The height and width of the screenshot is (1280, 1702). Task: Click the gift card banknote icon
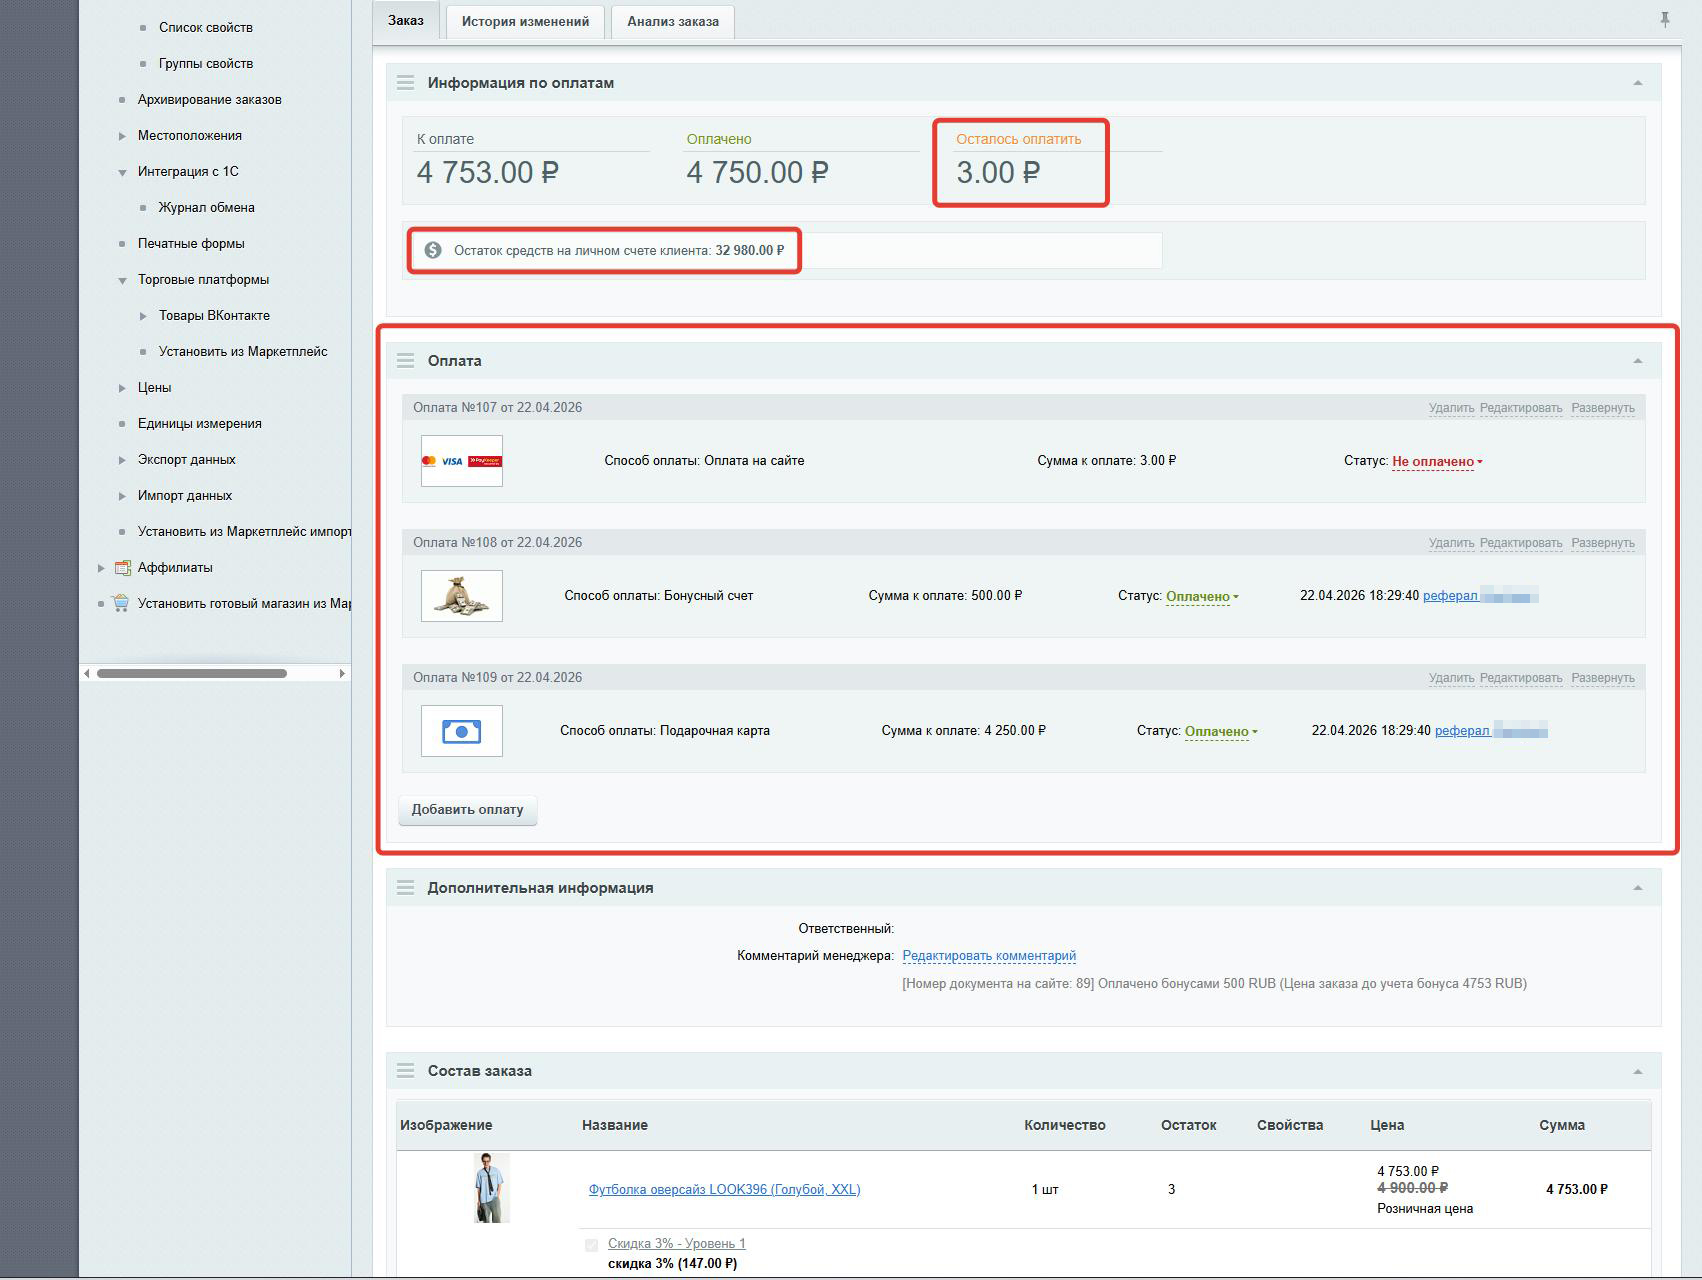point(462,731)
